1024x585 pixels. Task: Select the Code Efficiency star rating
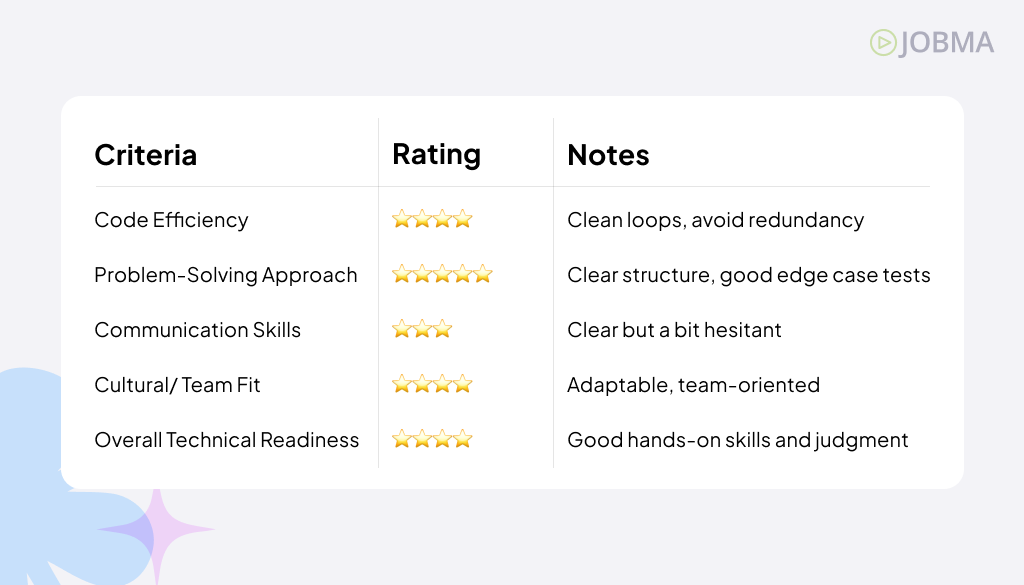point(432,219)
